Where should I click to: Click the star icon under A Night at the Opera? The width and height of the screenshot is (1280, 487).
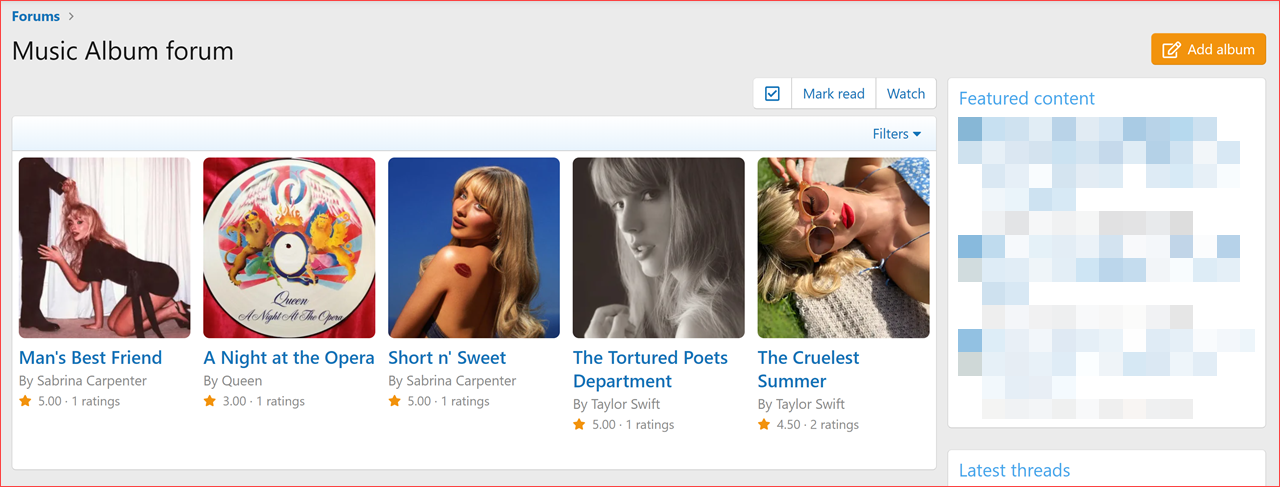[210, 401]
